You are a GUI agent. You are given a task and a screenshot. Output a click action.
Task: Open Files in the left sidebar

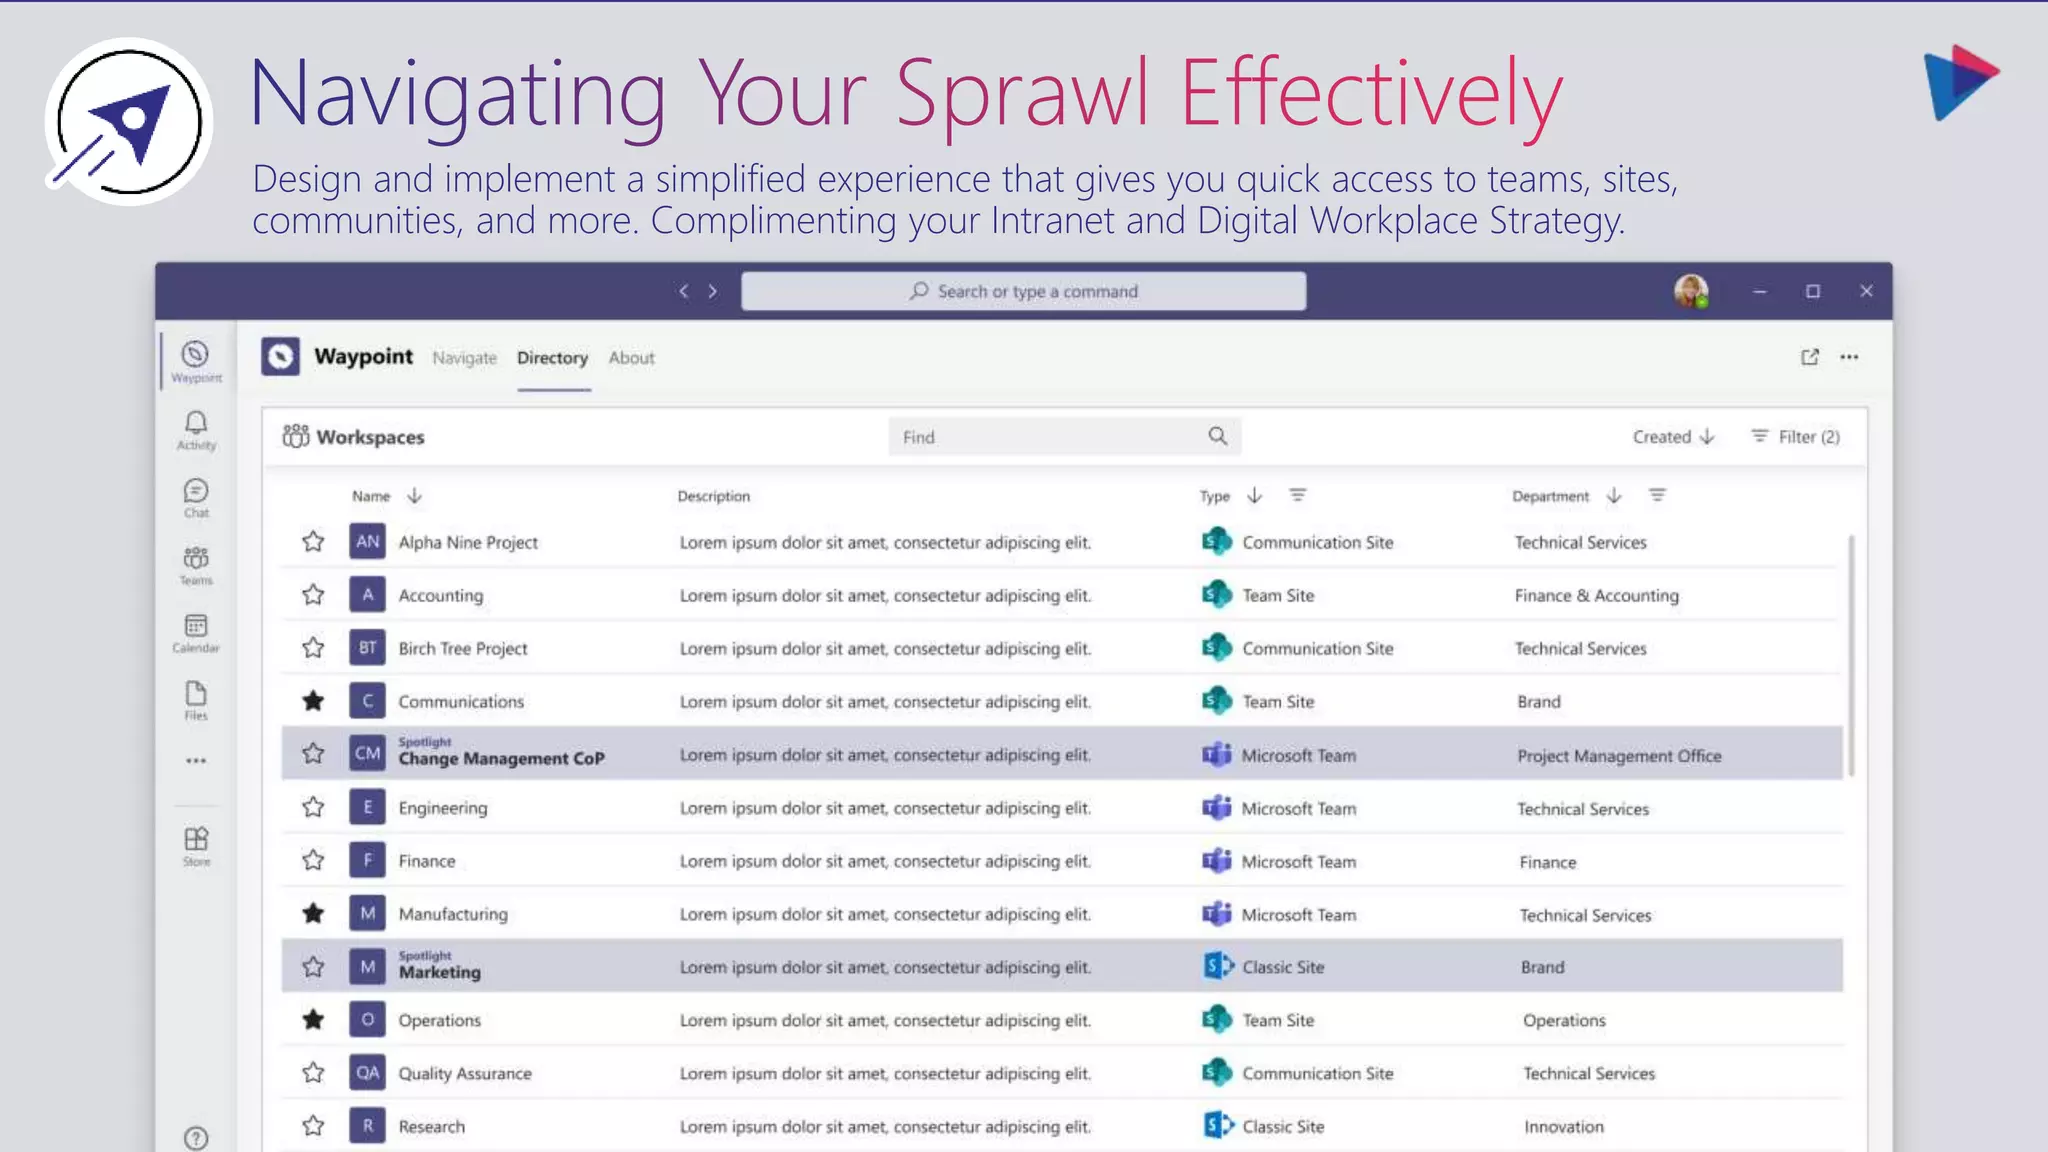[x=196, y=700]
